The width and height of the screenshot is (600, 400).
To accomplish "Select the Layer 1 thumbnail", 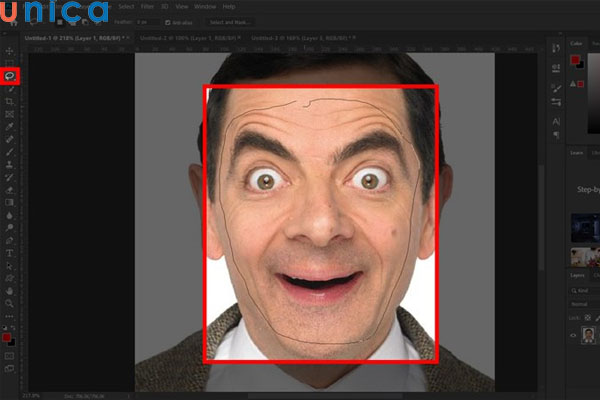I will coord(587,335).
